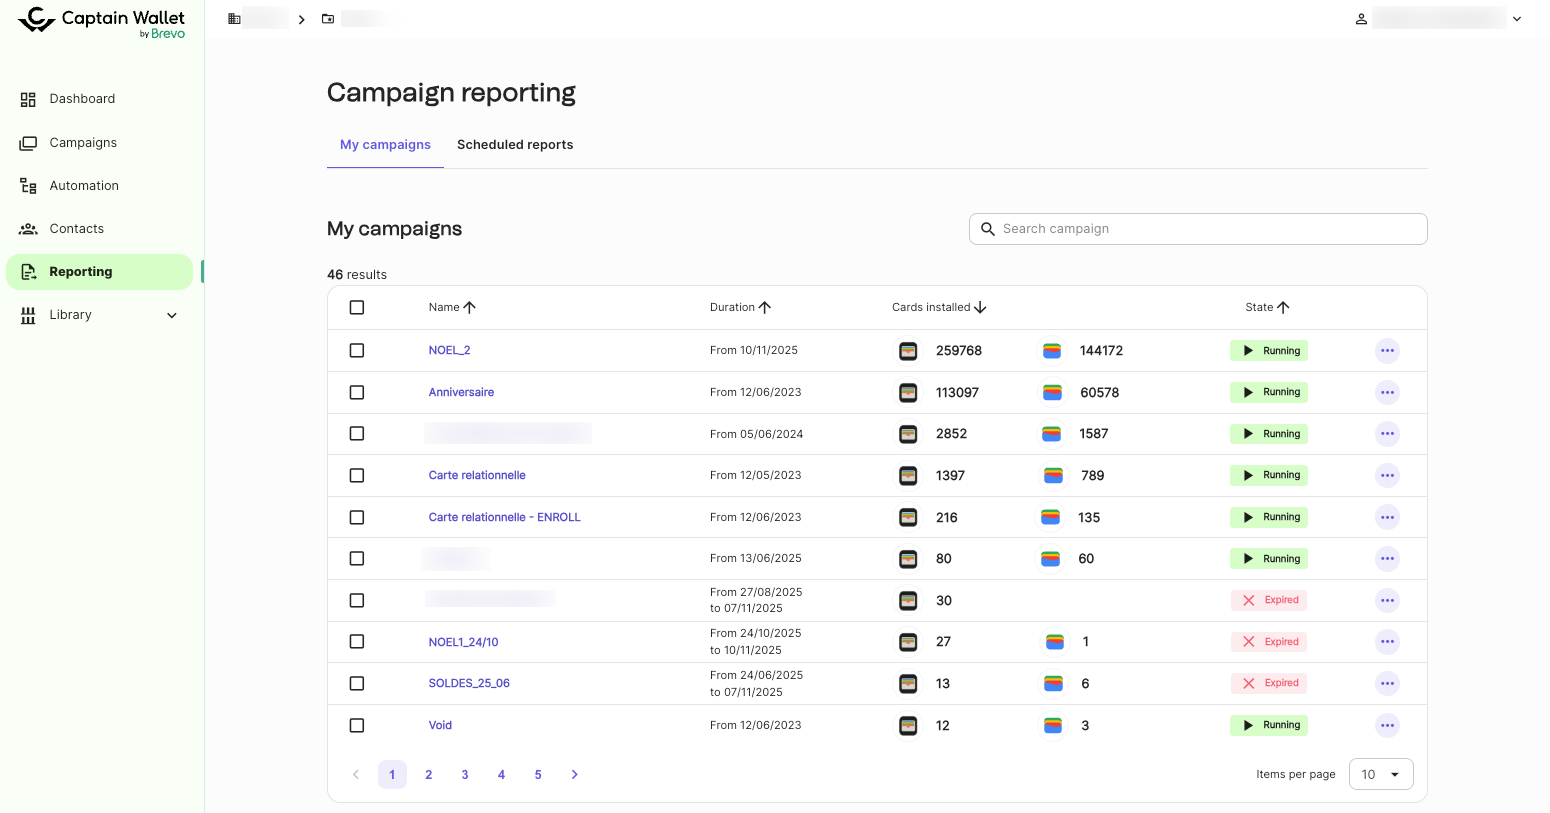
Task: Check the SOLDES_25_06 row checkbox
Action: tap(357, 684)
